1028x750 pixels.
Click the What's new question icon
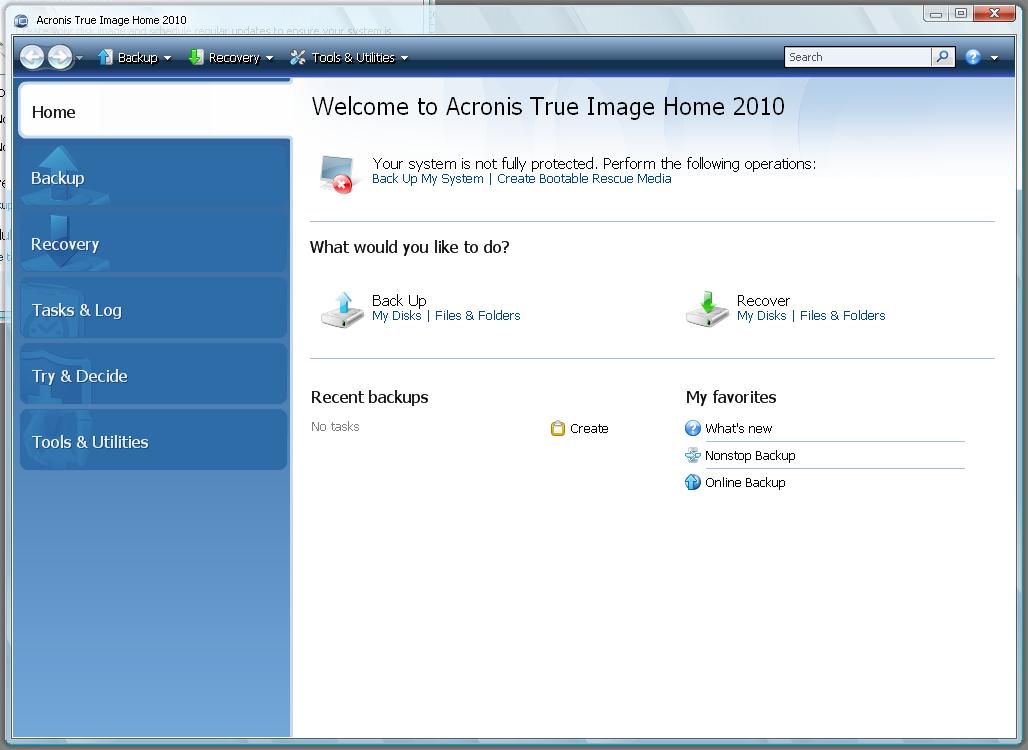pyautogui.click(x=693, y=428)
